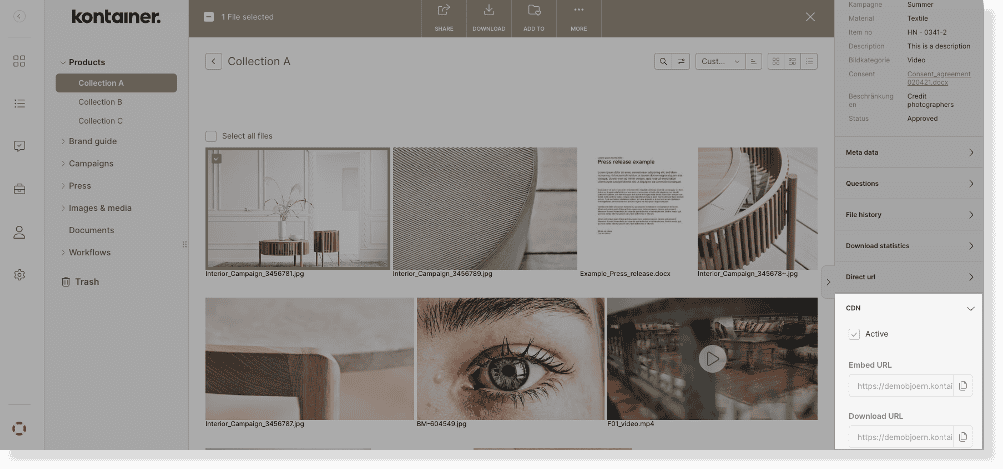Open the filter sliders icon
Viewport: 1003px width, 469px height.
[x=681, y=61]
